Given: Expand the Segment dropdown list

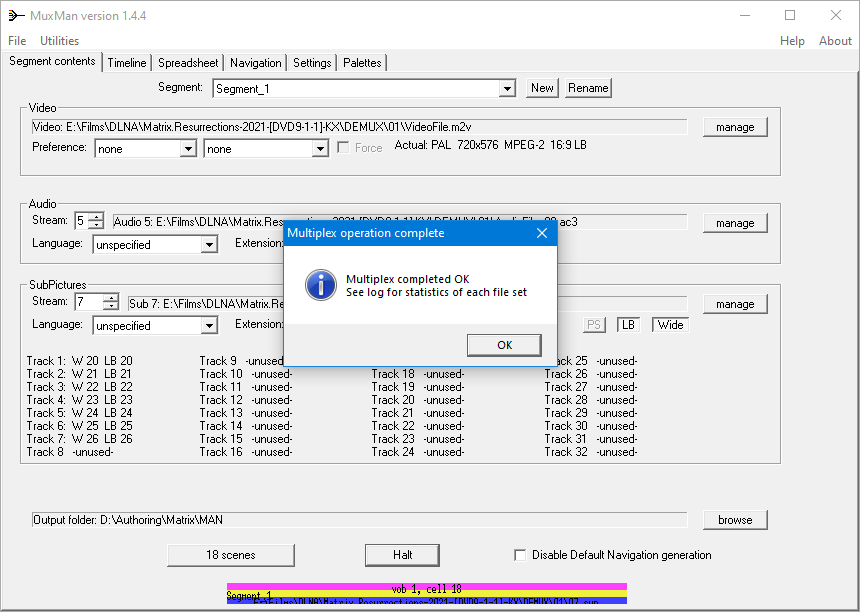Looking at the screenshot, I should click(507, 89).
